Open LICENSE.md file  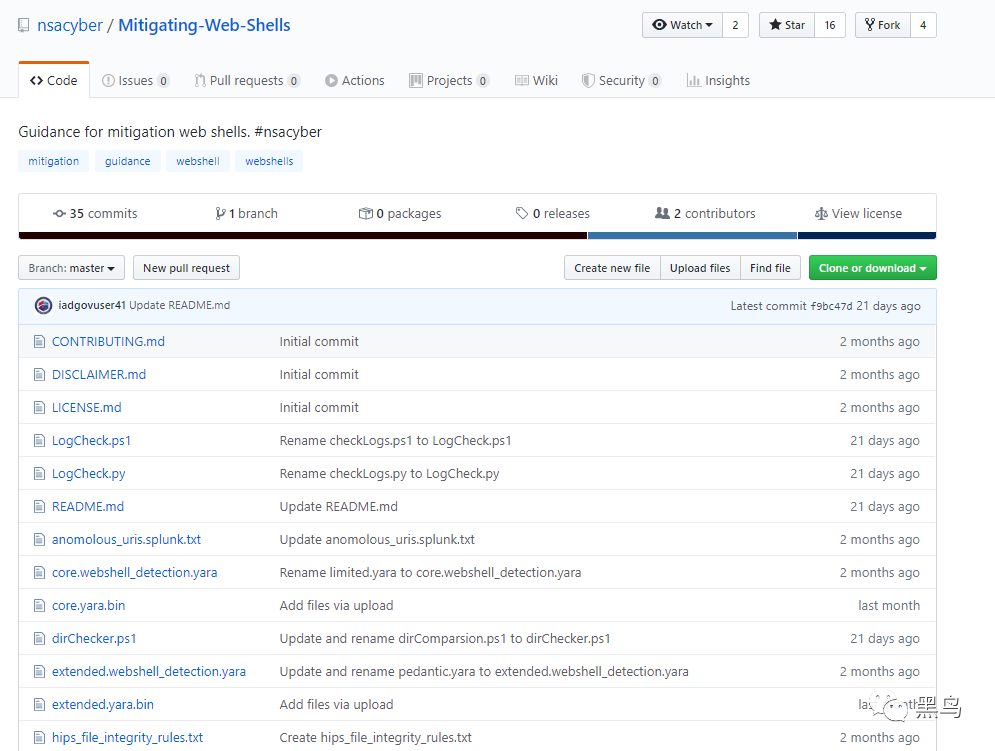point(87,408)
